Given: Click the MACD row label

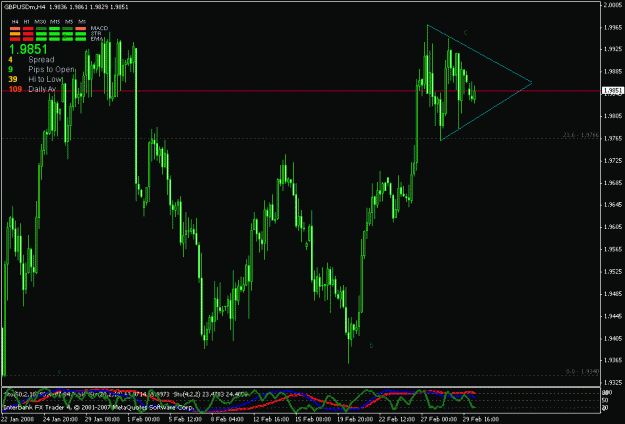Looking at the screenshot, I should [x=99, y=28].
